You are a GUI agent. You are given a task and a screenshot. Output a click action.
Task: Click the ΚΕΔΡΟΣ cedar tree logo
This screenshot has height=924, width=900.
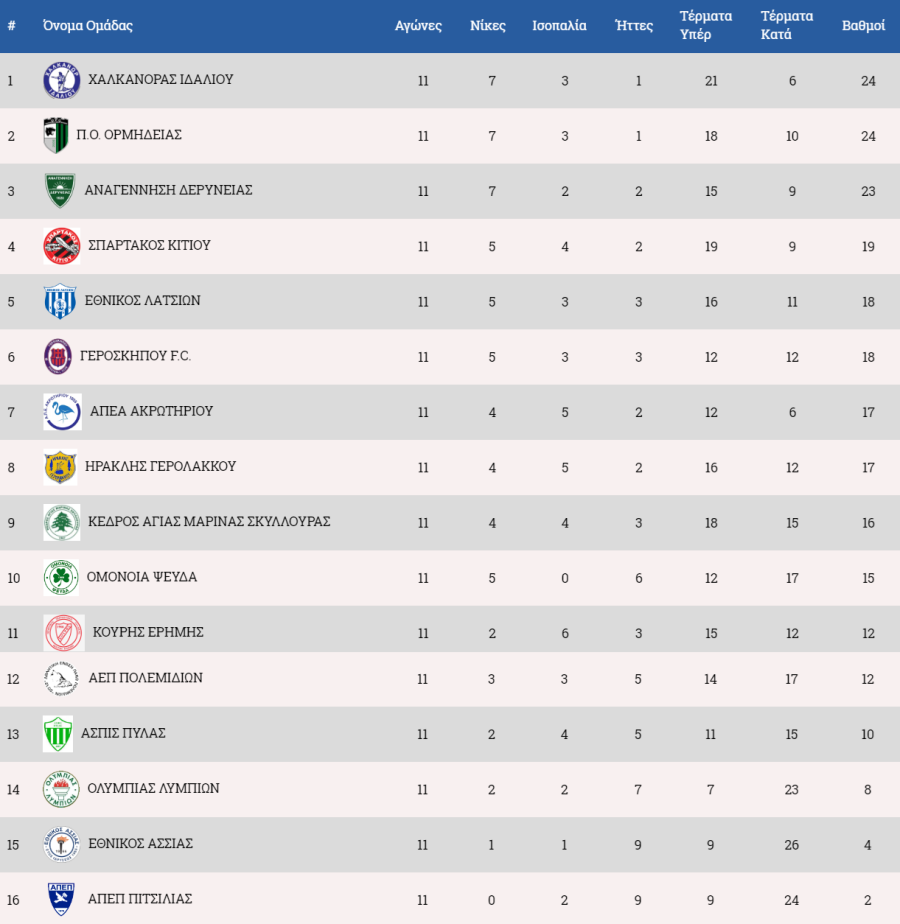coord(62,522)
